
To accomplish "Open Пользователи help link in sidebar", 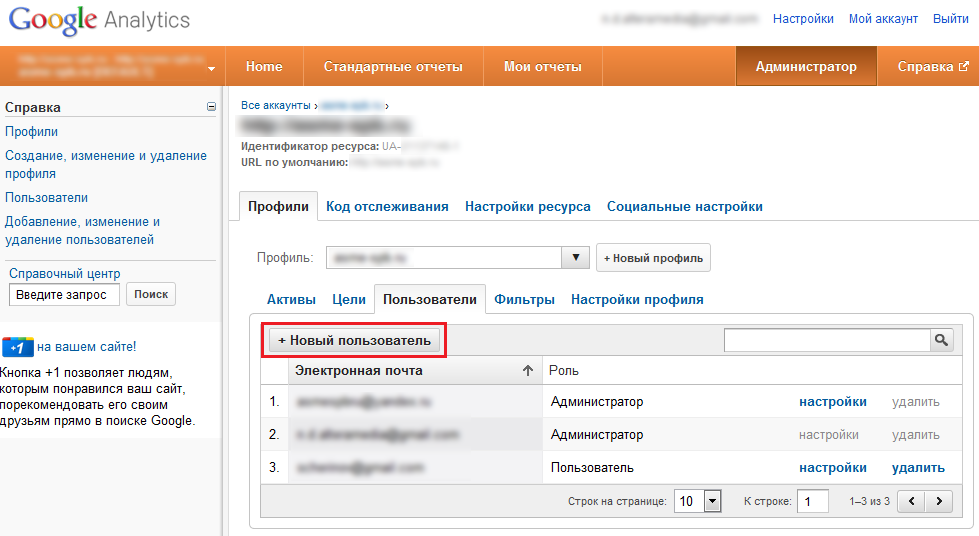I will (x=46, y=197).
